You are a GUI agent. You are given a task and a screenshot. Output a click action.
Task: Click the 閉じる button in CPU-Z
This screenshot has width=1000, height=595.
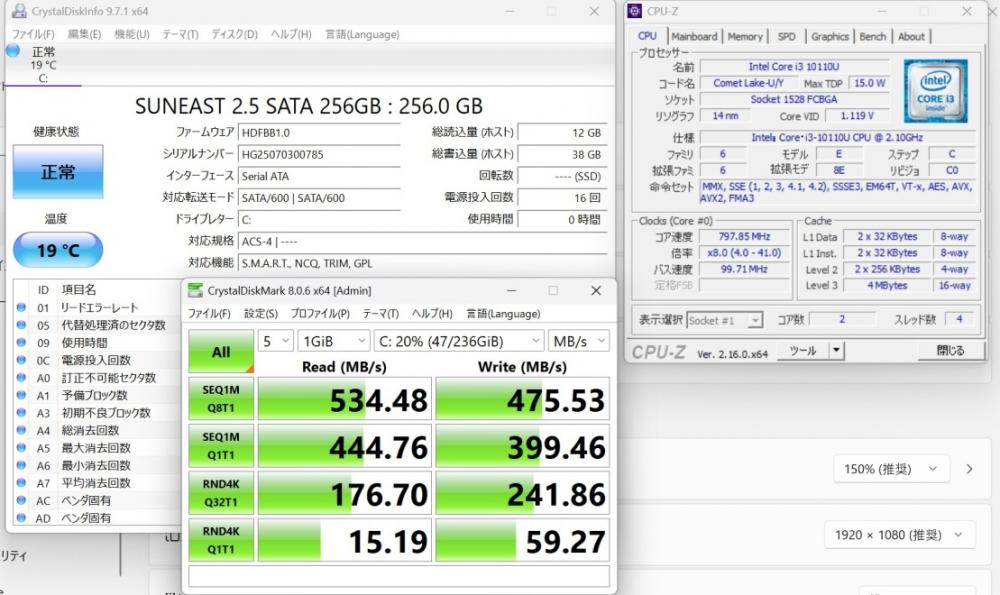point(949,351)
